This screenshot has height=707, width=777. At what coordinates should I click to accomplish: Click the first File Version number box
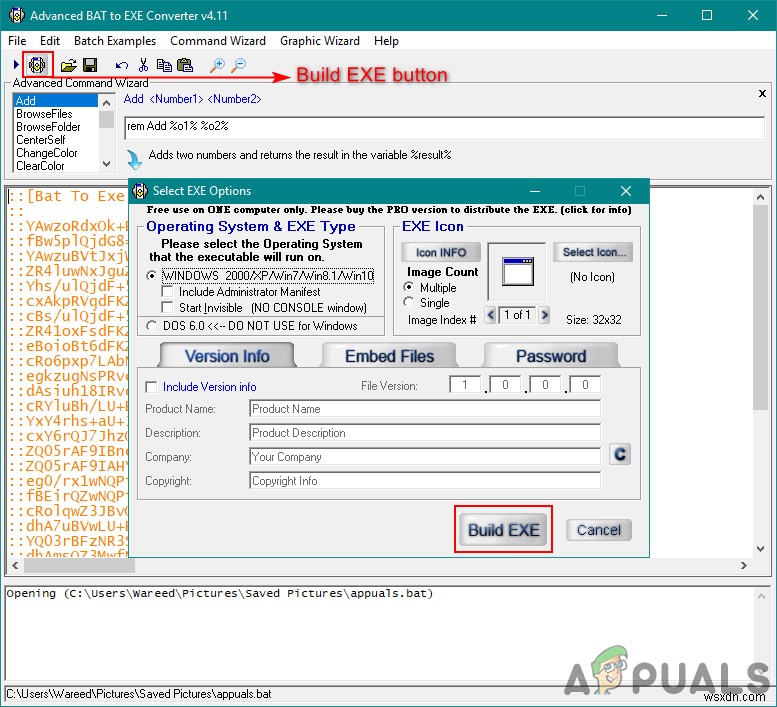(x=465, y=384)
